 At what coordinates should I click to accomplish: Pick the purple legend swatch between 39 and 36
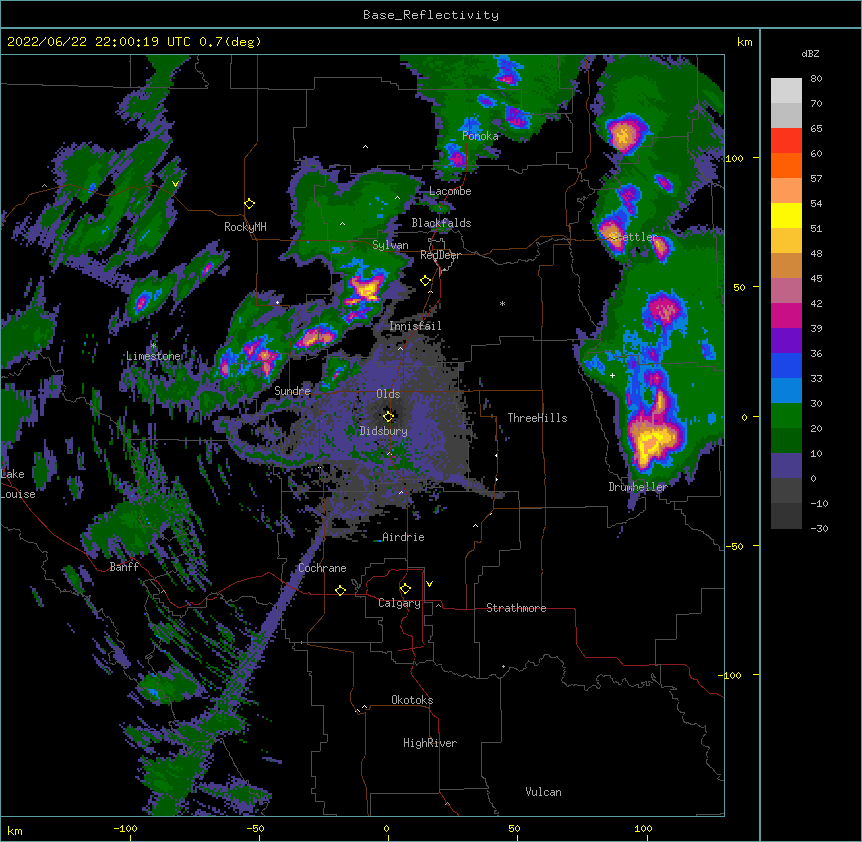point(786,341)
